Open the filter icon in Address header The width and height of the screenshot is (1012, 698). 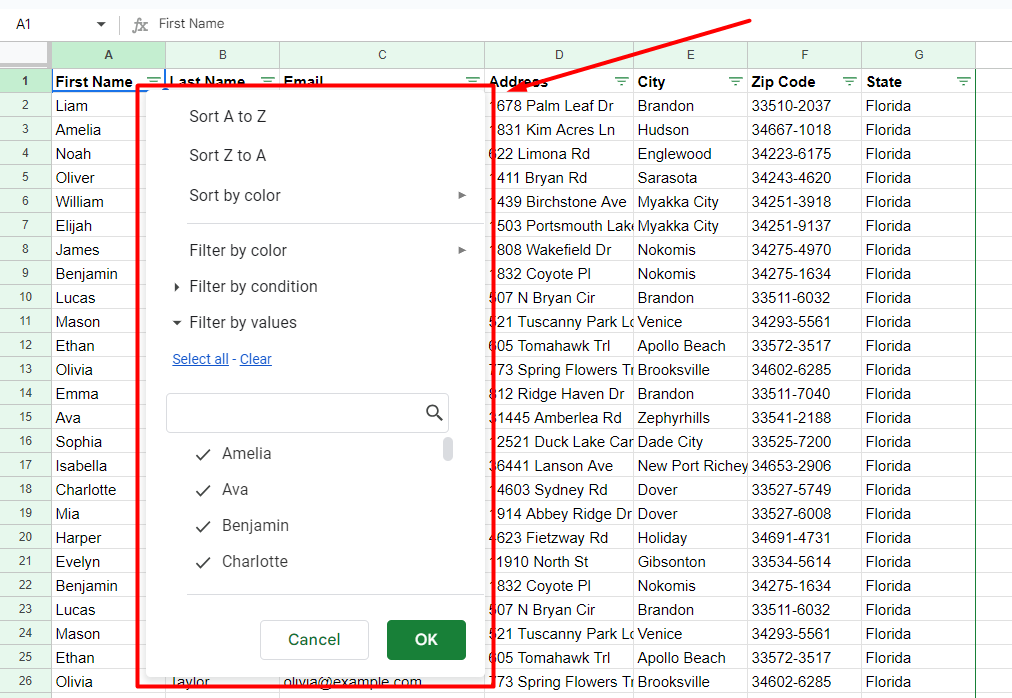click(622, 81)
